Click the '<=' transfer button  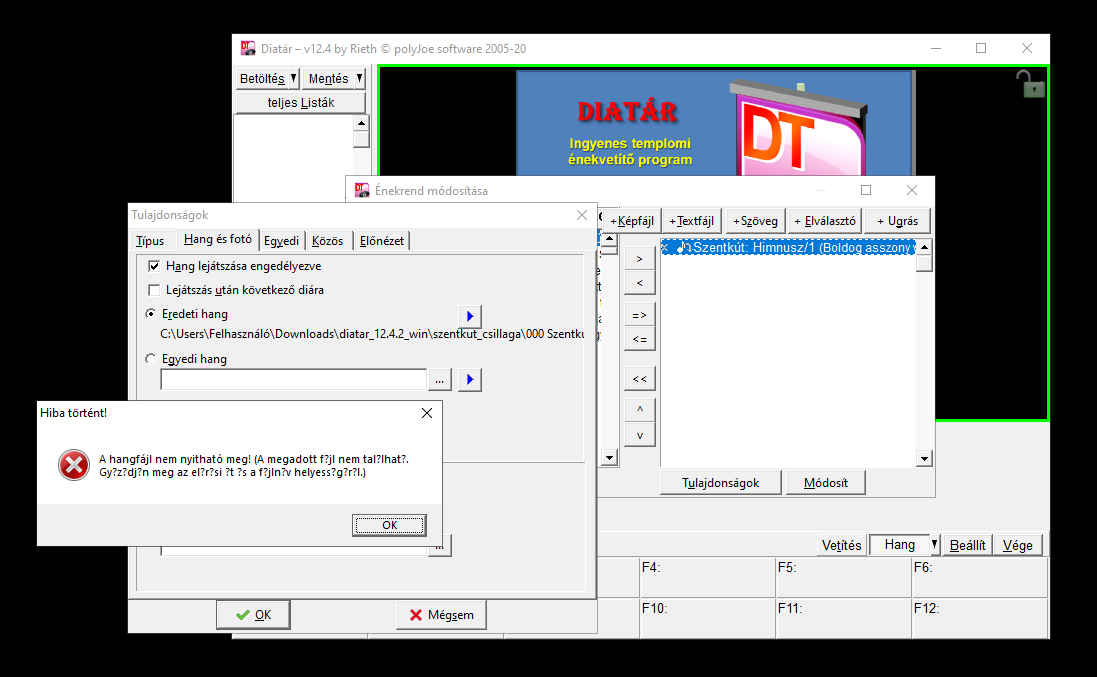[639, 339]
